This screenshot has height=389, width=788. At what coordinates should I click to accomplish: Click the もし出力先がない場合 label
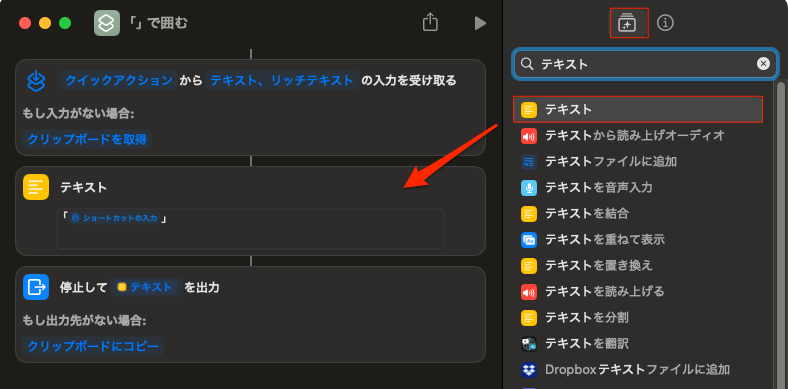pyautogui.click(x=84, y=320)
